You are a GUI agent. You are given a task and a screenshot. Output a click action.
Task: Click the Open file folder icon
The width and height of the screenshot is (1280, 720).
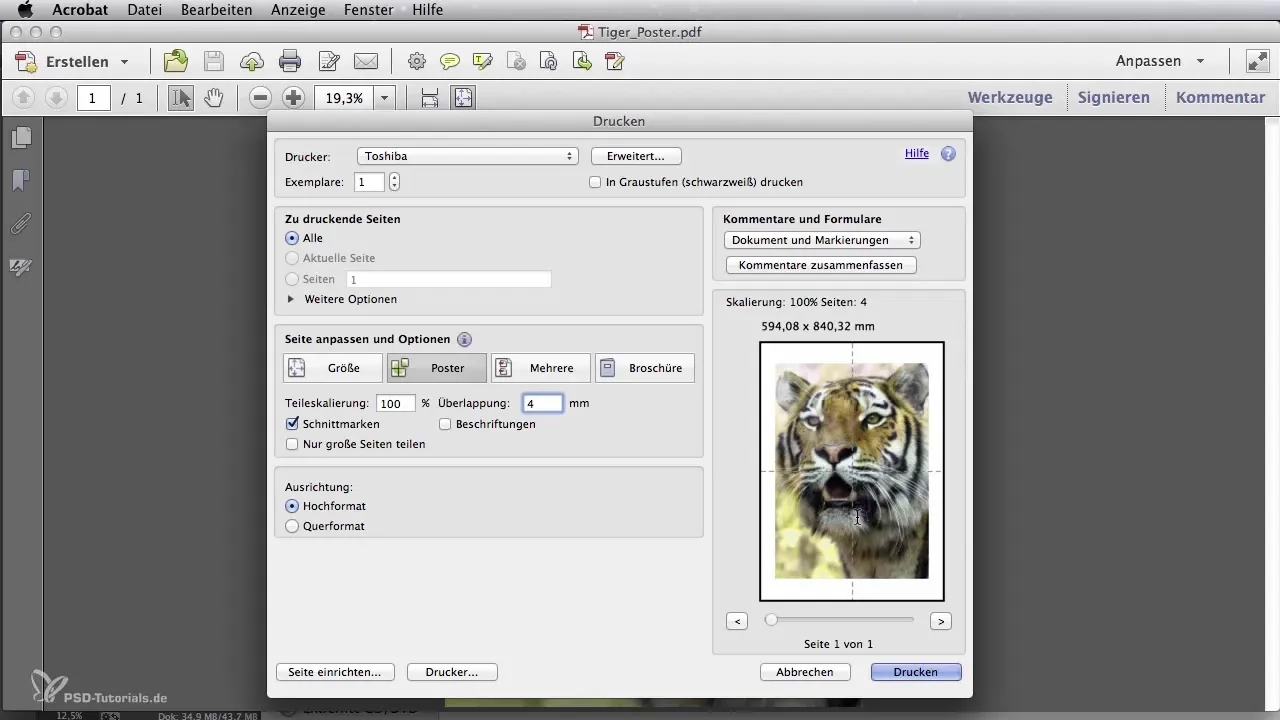(176, 62)
